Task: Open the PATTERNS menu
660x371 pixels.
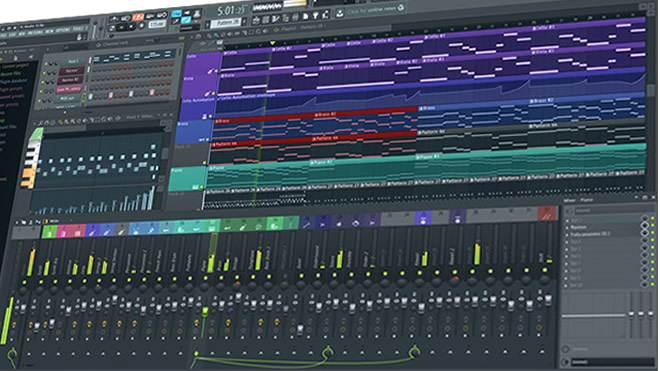Action: (x=34, y=33)
